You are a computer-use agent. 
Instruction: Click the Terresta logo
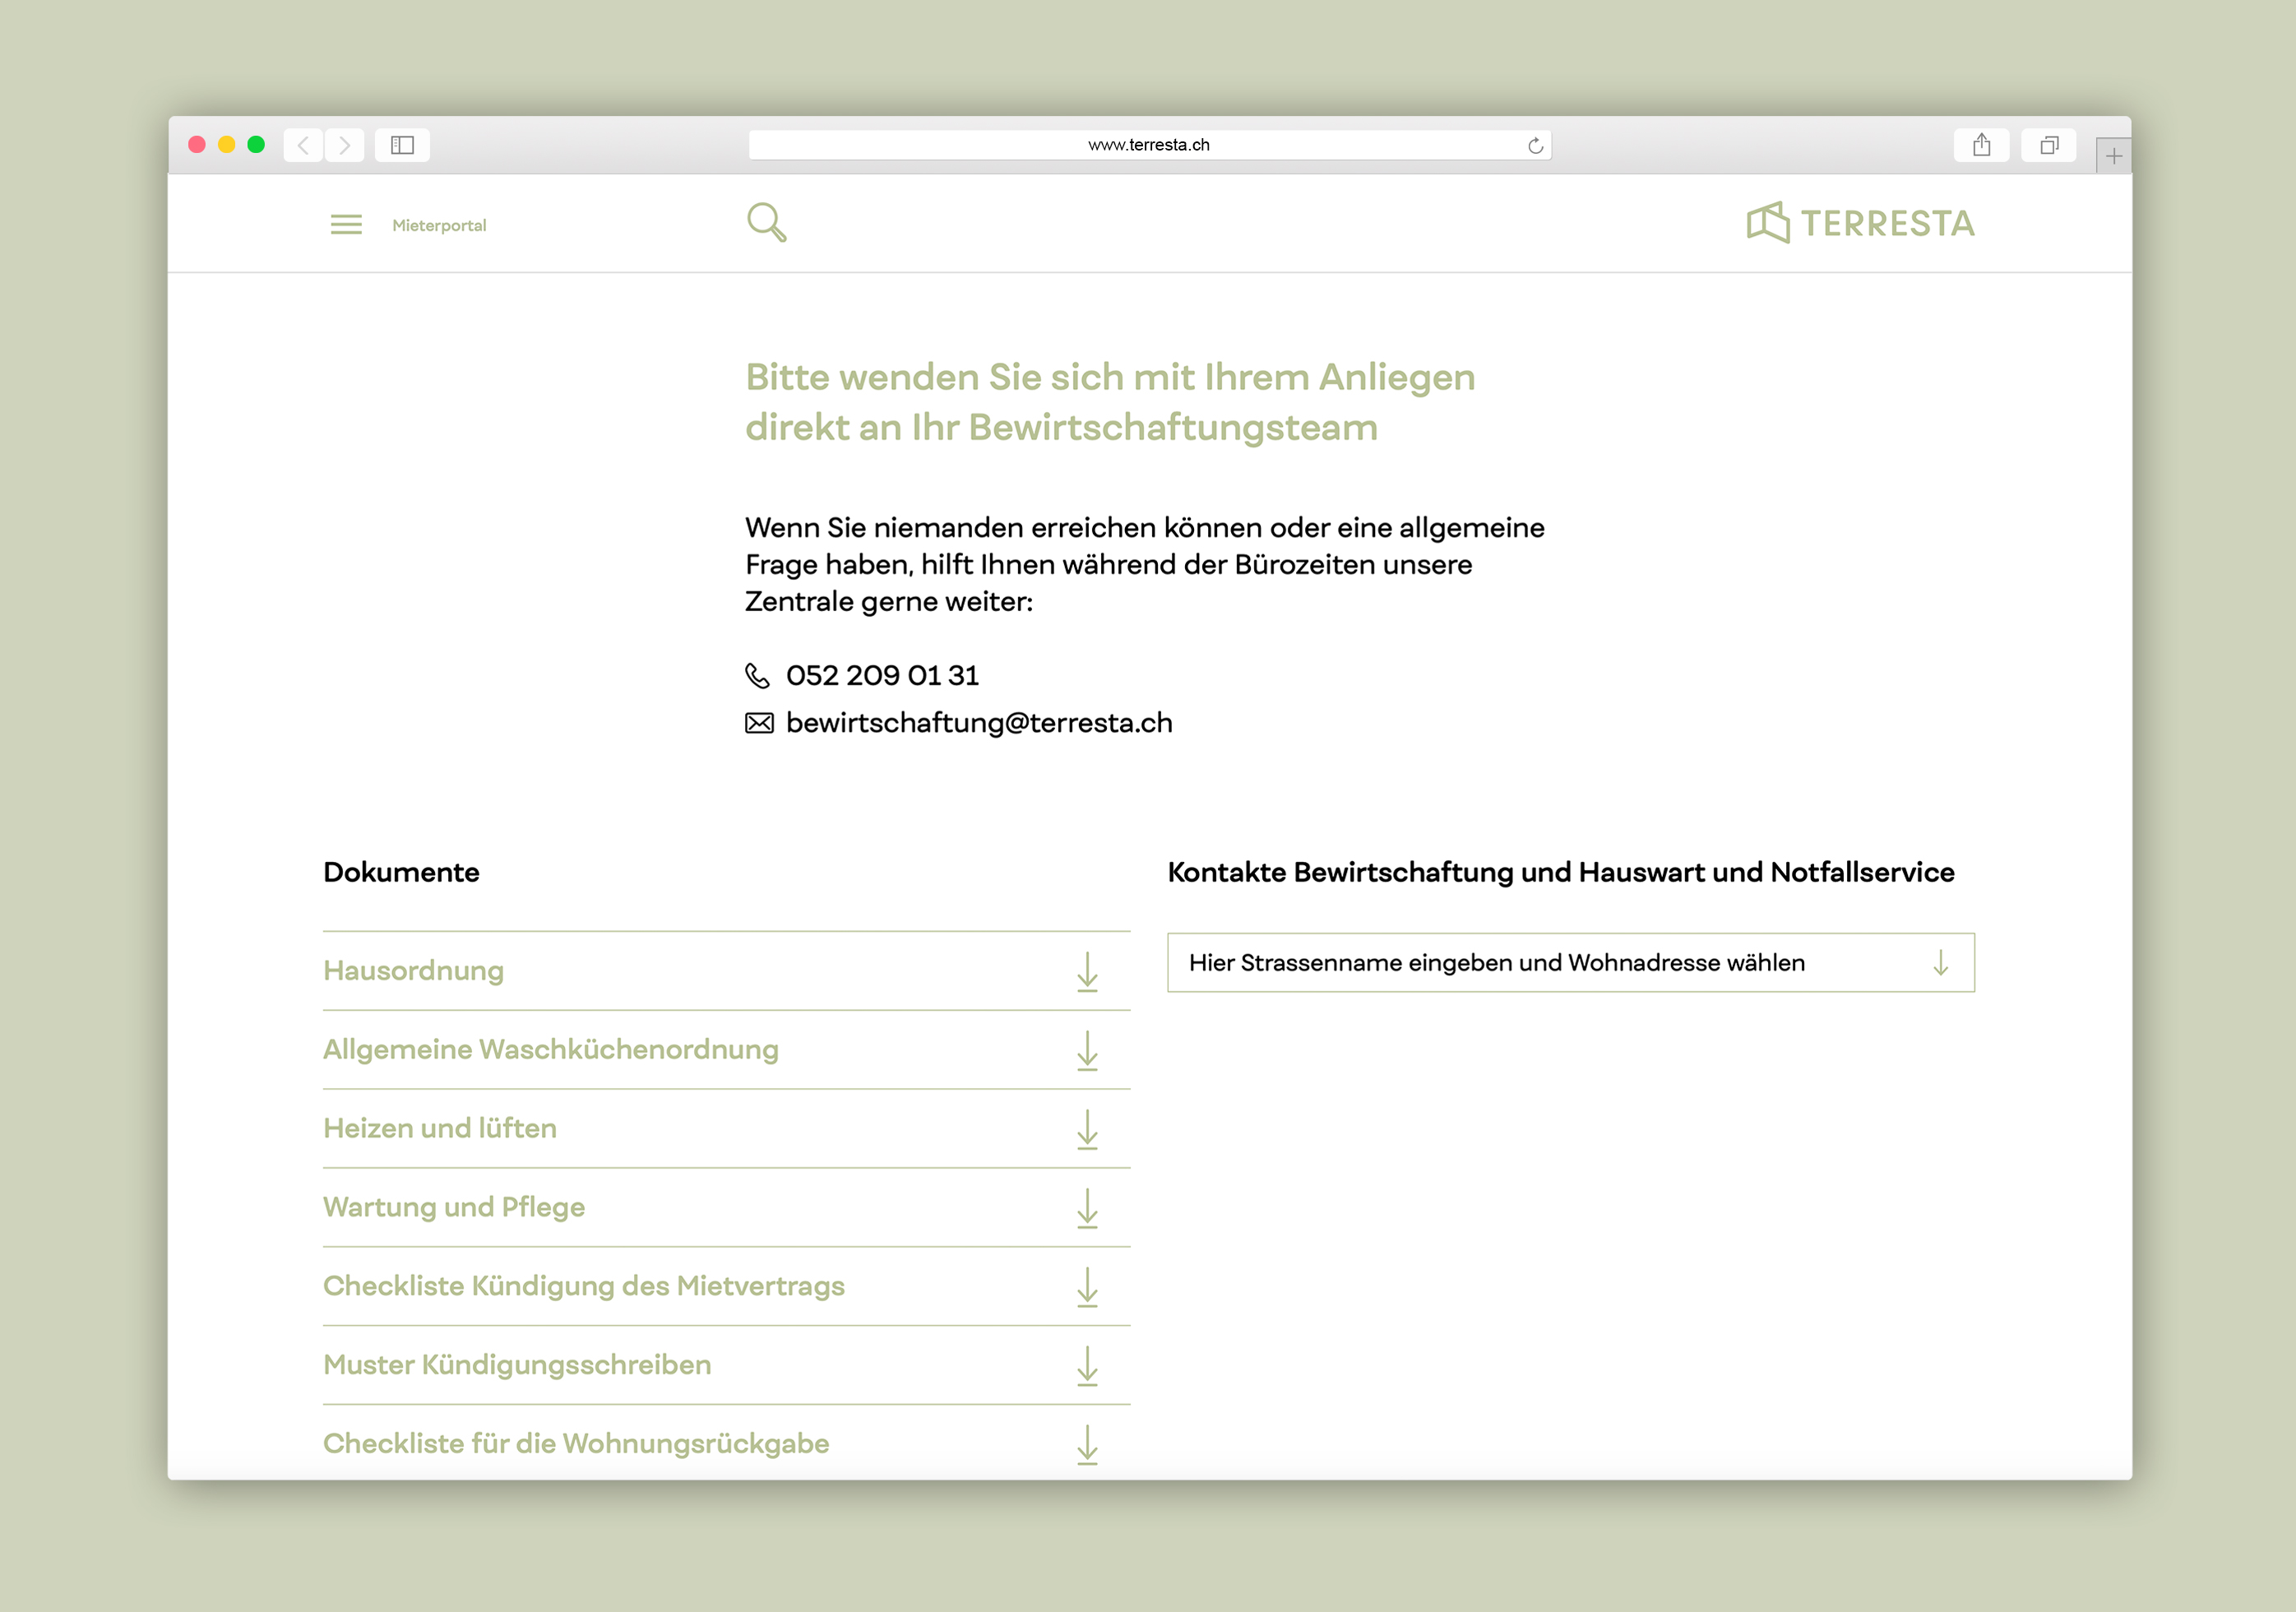[1860, 223]
